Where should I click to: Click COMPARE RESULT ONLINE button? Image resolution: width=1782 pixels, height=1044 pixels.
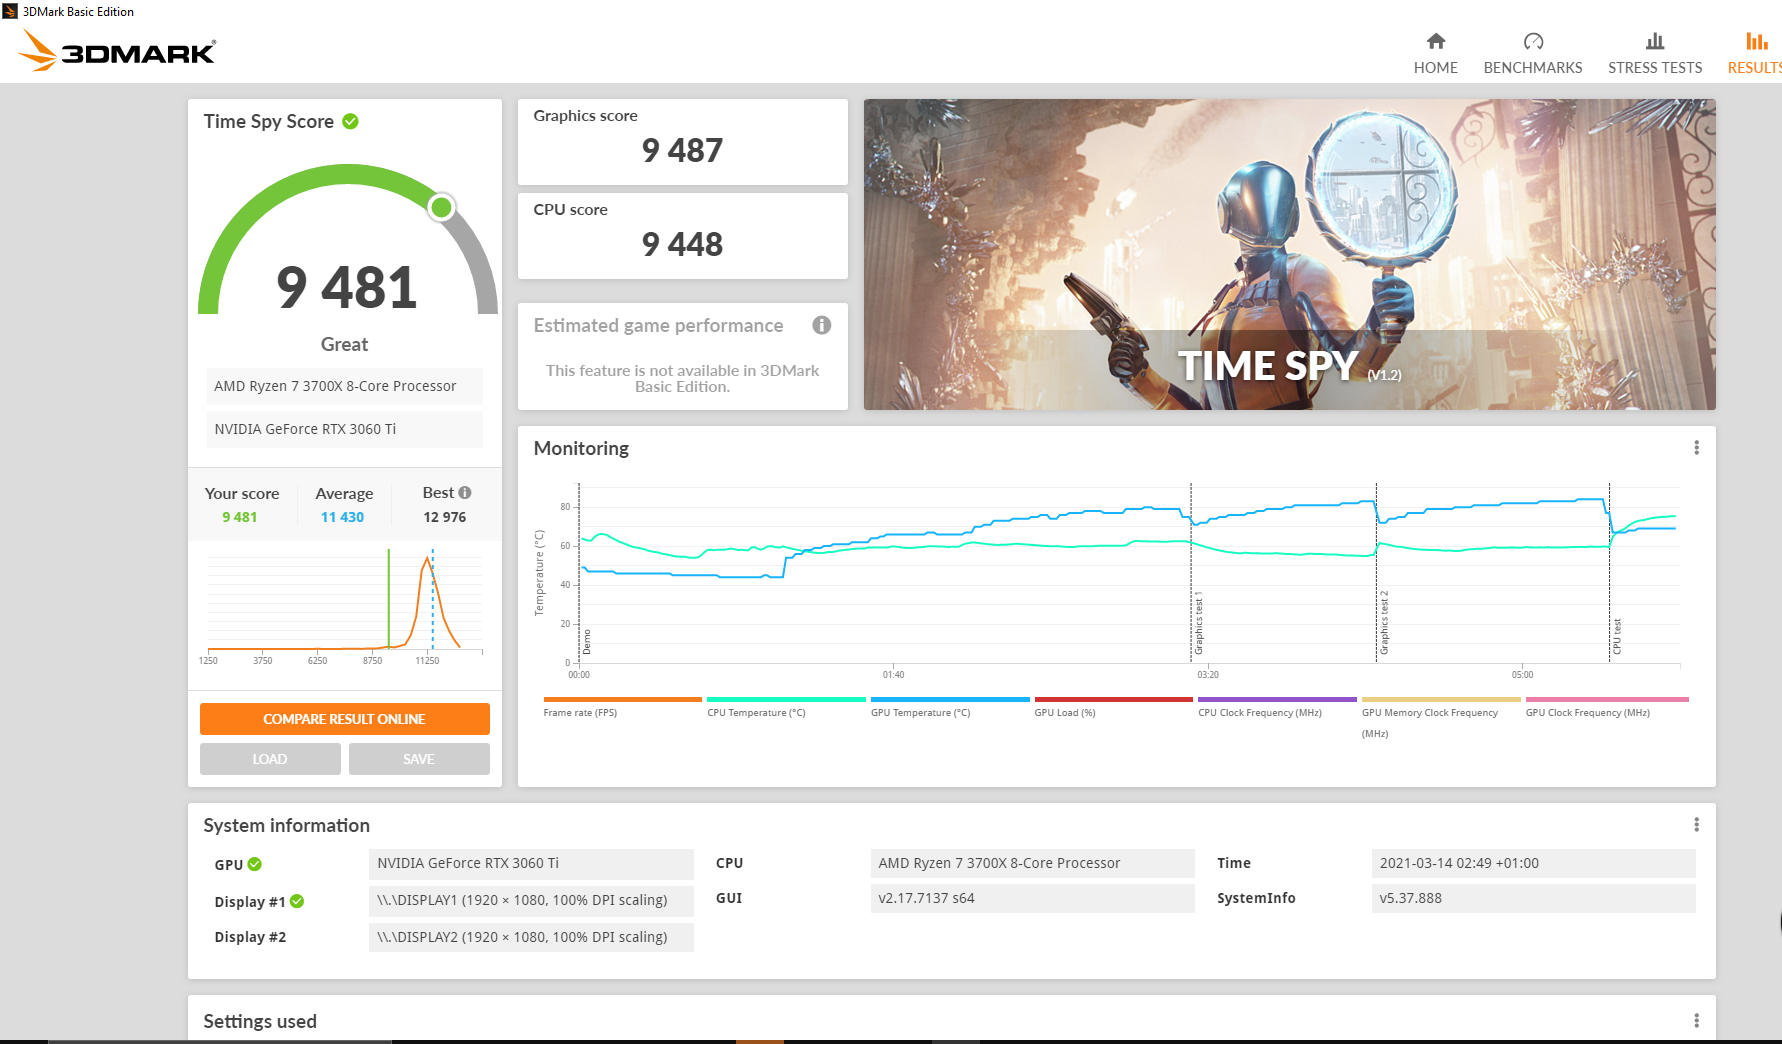tap(345, 719)
